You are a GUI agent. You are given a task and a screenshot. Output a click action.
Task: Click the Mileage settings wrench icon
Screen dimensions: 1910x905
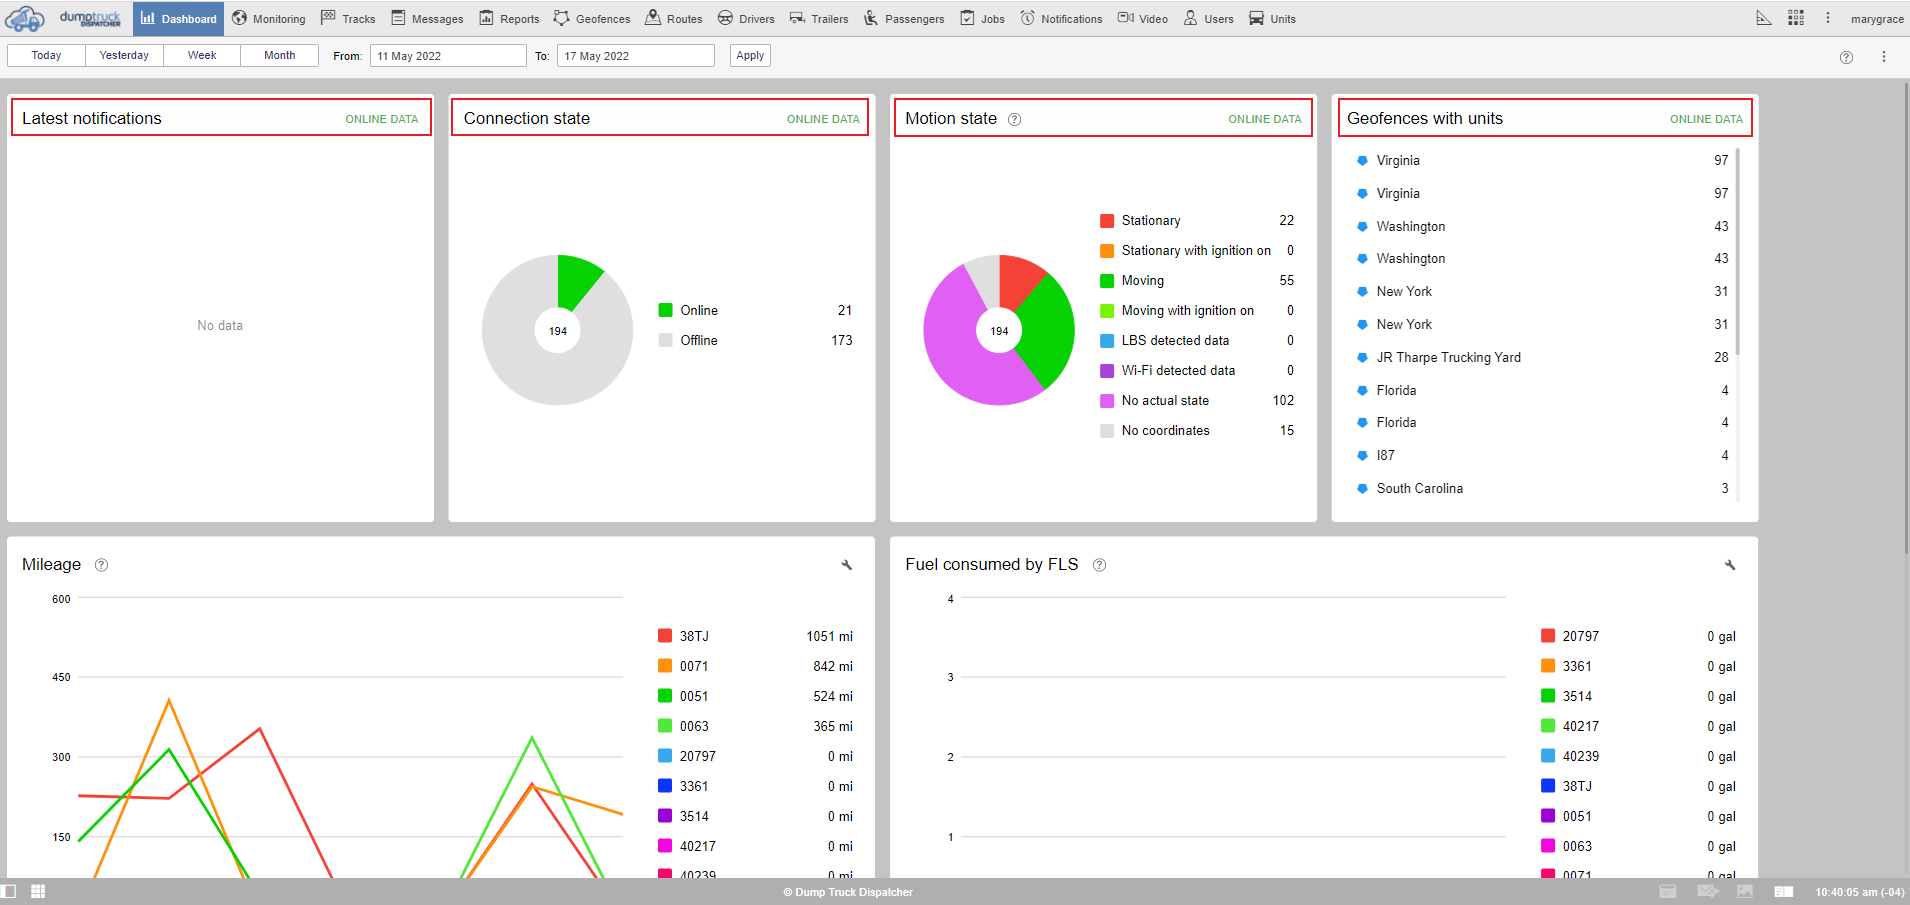point(847,565)
